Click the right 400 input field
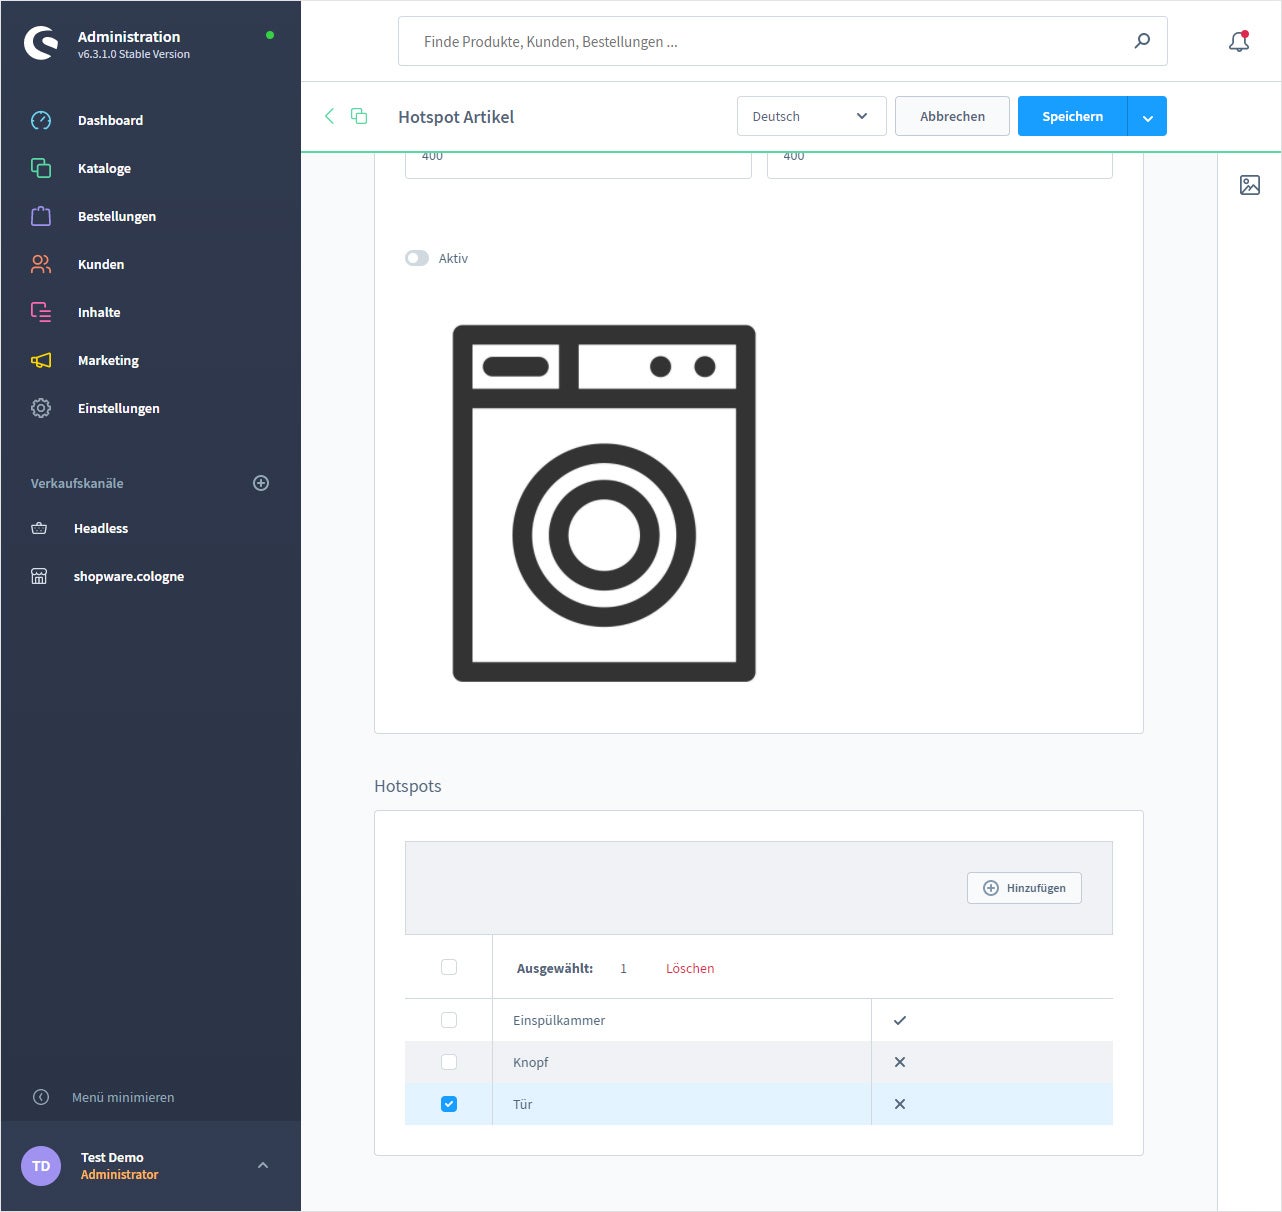This screenshot has width=1282, height=1212. click(x=940, y=165)
